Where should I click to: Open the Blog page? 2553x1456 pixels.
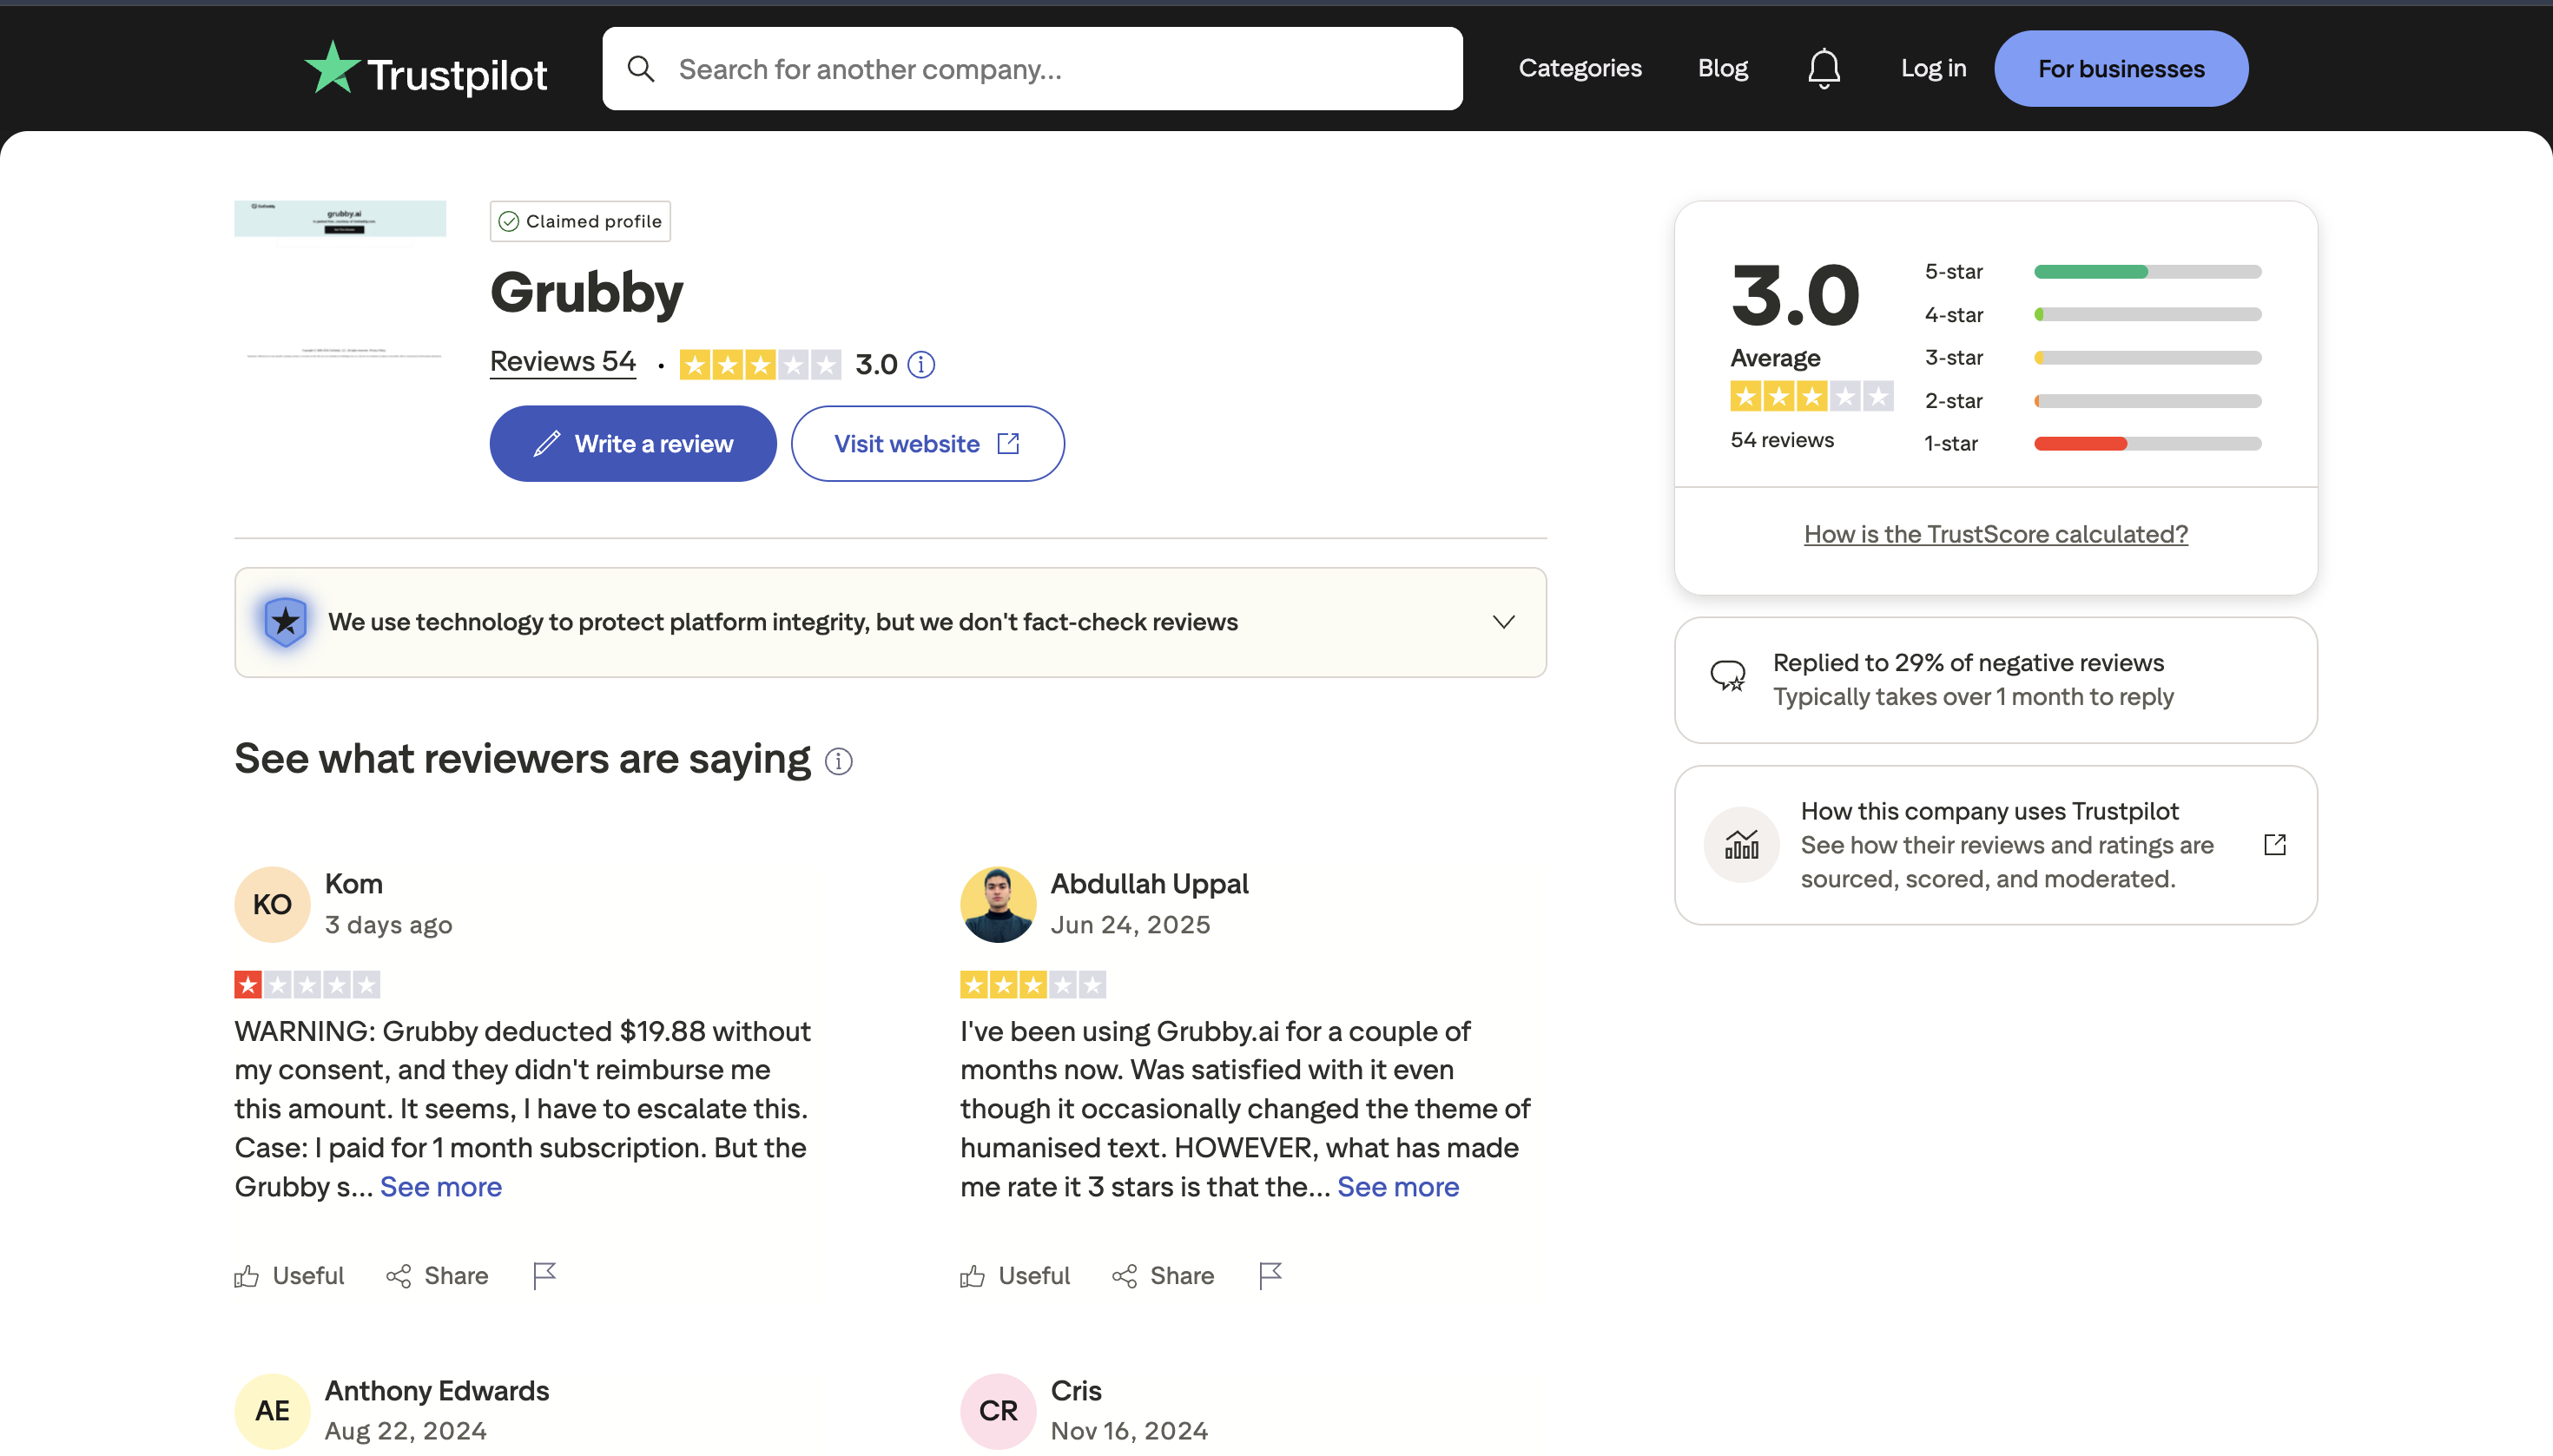pos(1722,67)
